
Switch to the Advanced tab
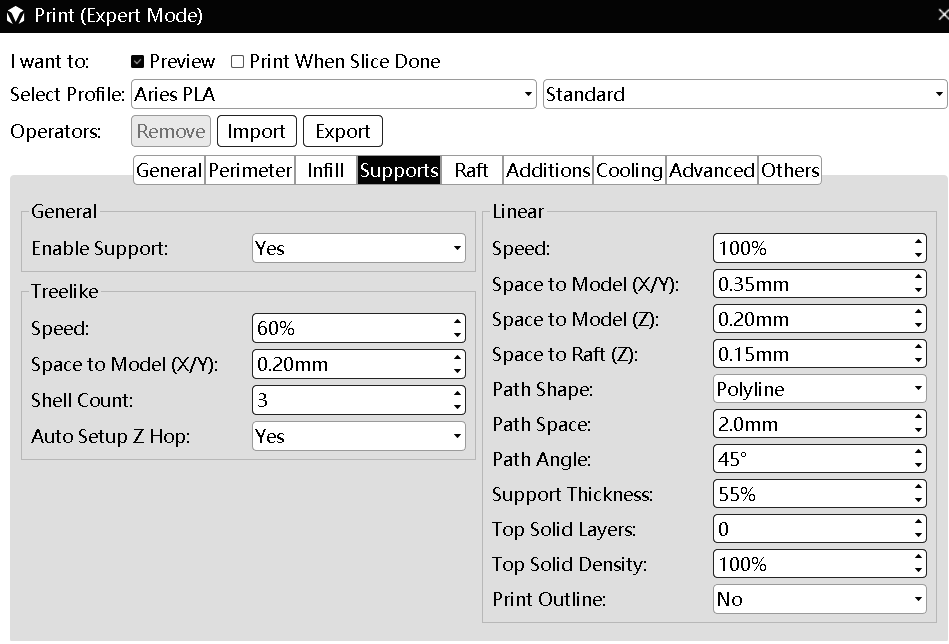point(711,170)
